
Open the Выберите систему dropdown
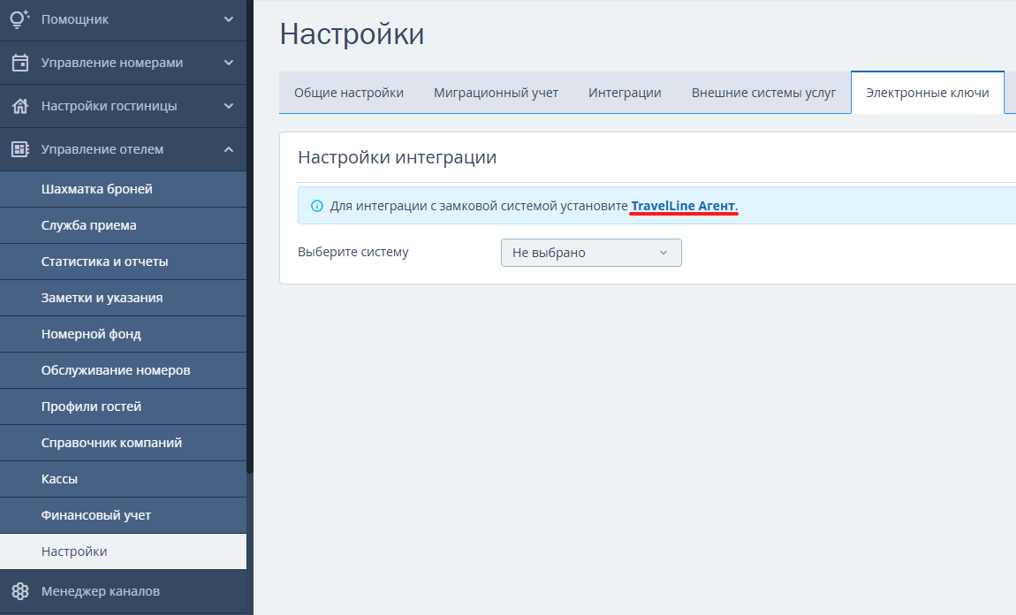pos(591,253)
